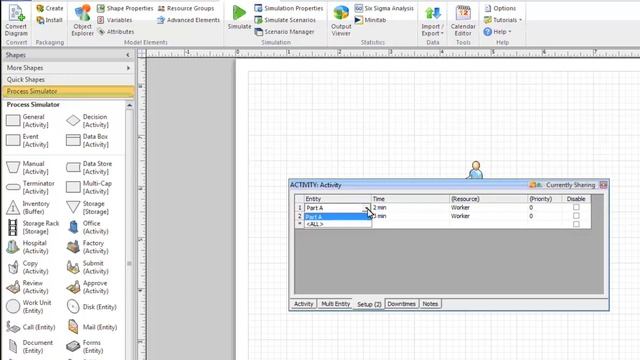Collapse the Shapes pane

(128, 55)
